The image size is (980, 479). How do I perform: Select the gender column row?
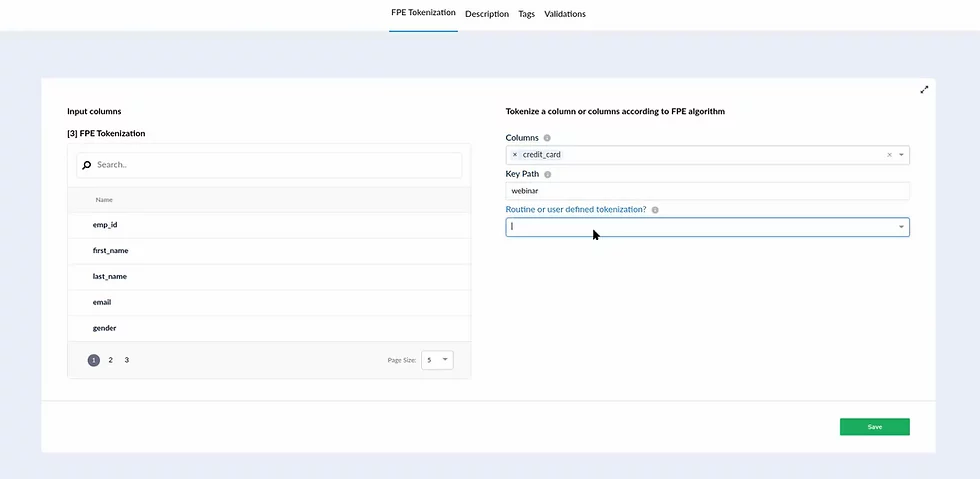pos(269,328)
